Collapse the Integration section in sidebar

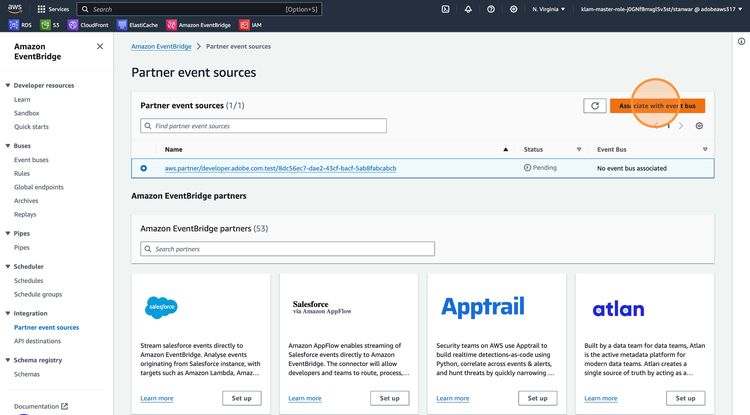[x=8, y=313]
